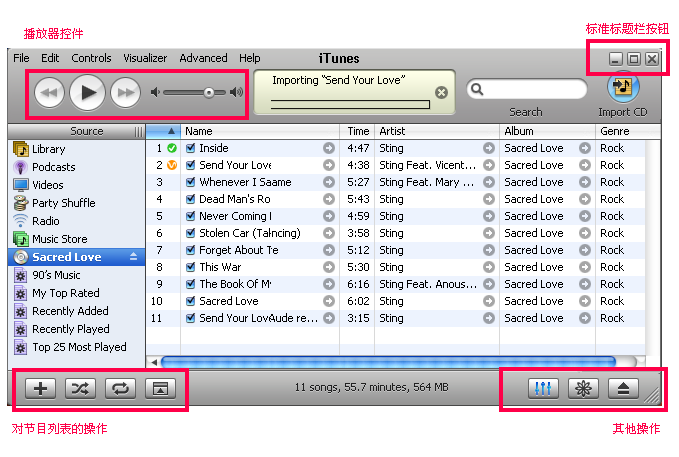This screenshot has width=679, height=457.
Task: Skip to the next track
Action: tap(125, 93)
